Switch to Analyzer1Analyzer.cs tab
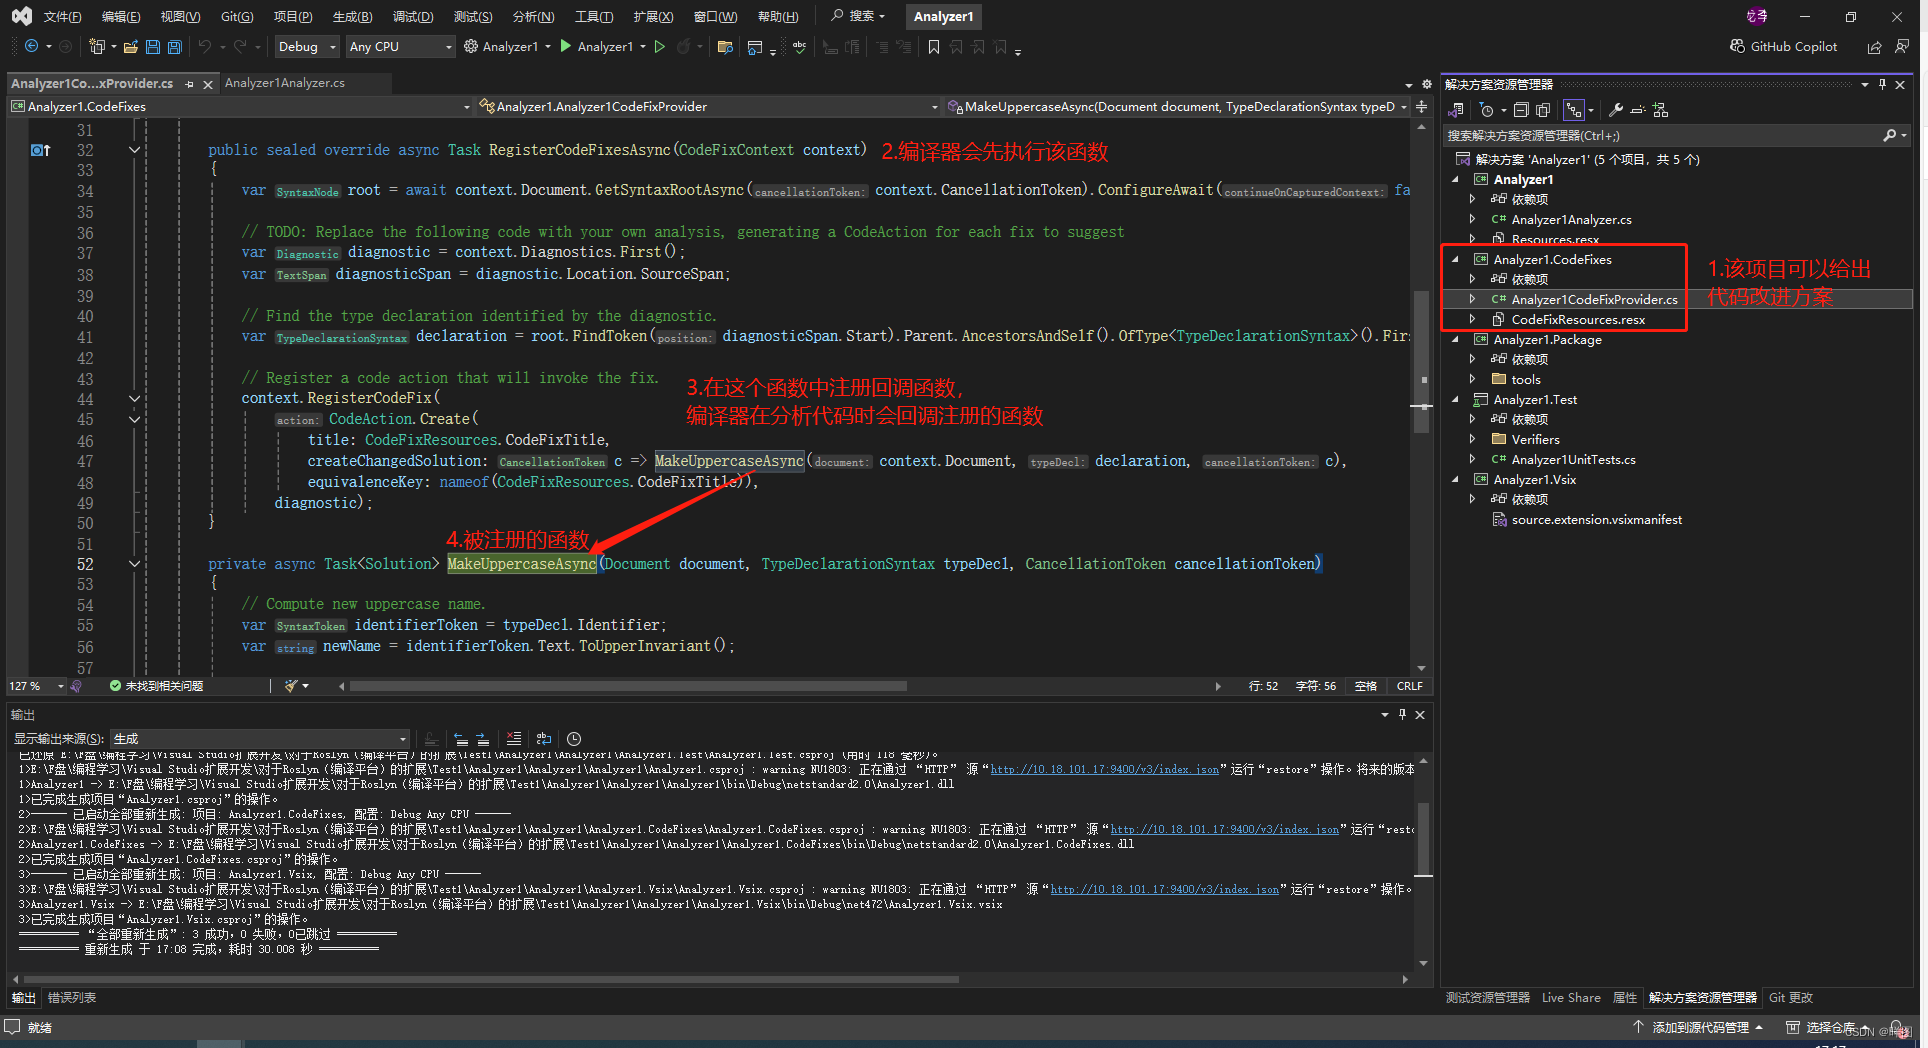Viewport: 1928px width, 1048px height. tap(285, 83)
